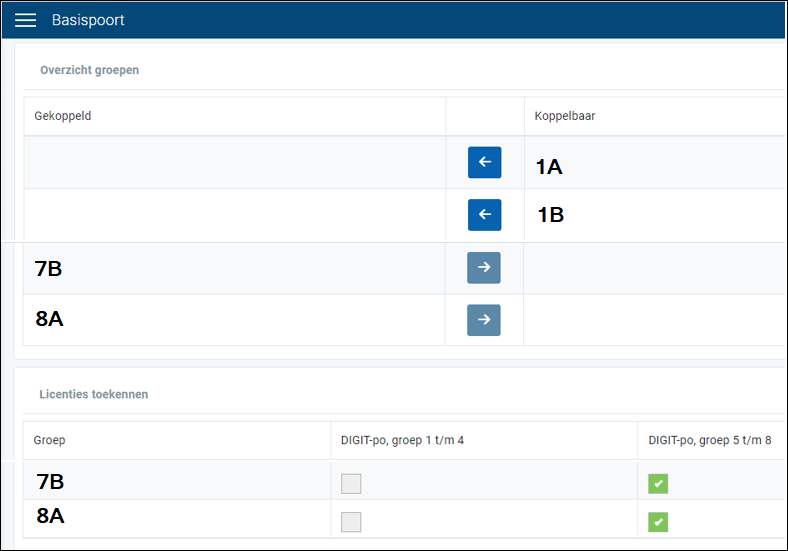Enable groep 1 t/m 4 license for 8A

(351, 521)
